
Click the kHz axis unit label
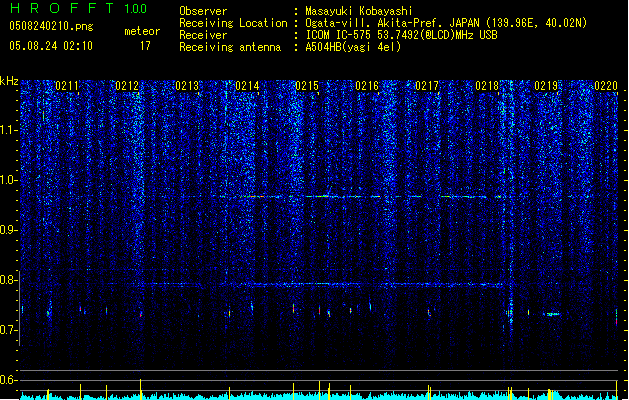click(x=9, y=81)
